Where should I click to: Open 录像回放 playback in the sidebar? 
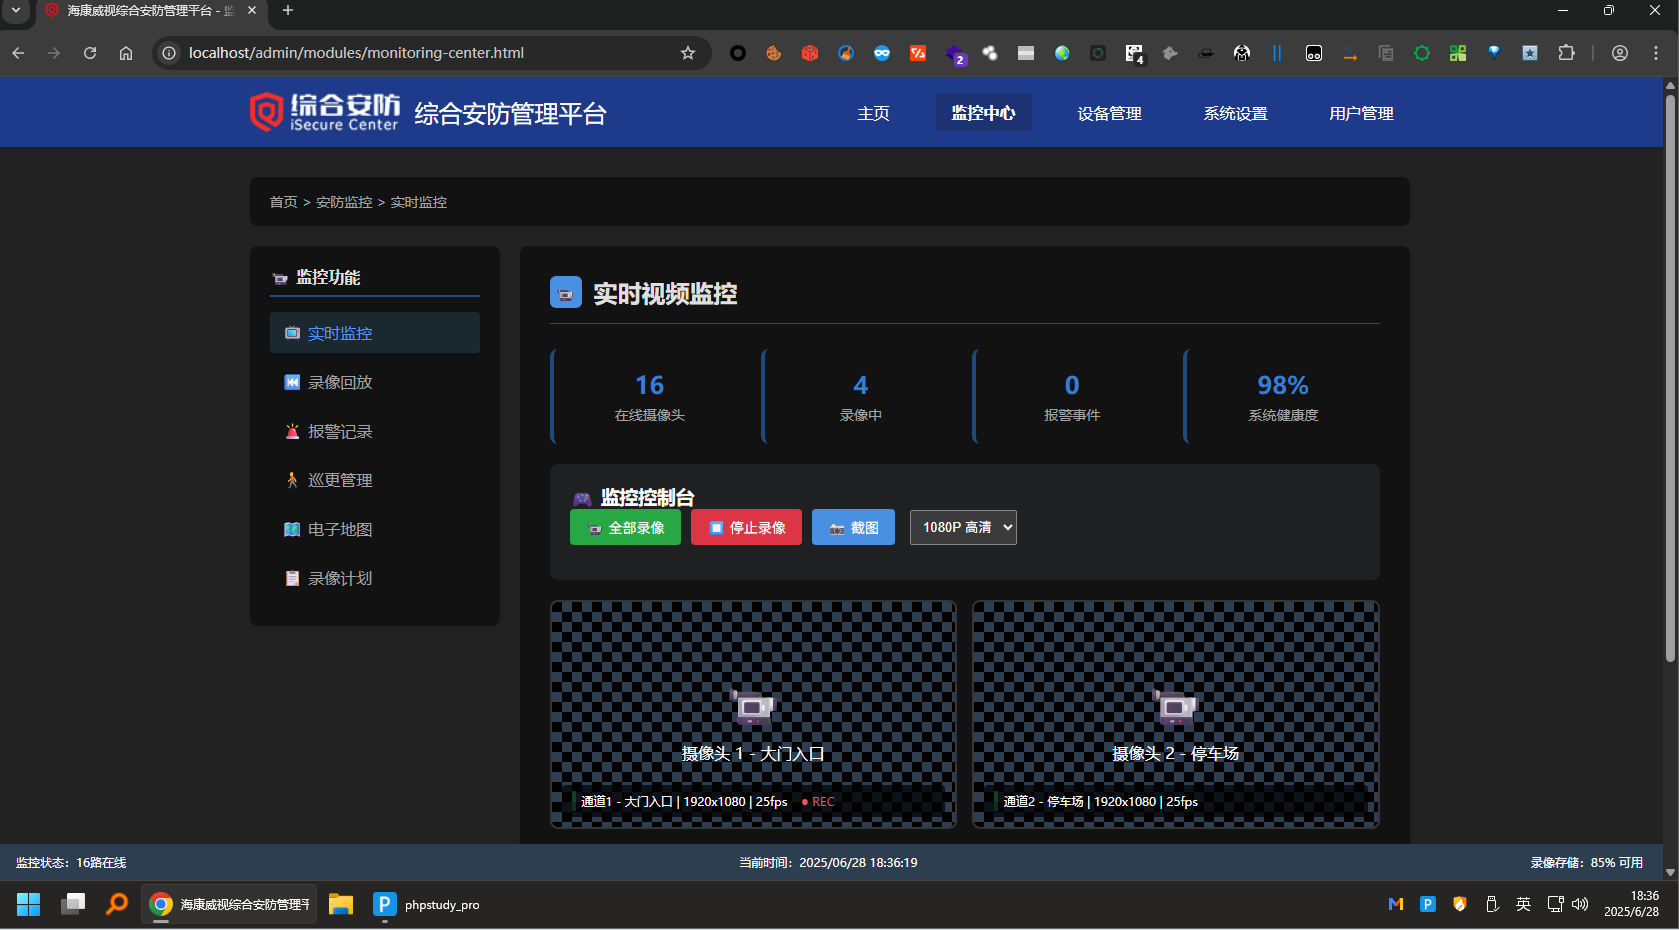(x=339, y=382)
